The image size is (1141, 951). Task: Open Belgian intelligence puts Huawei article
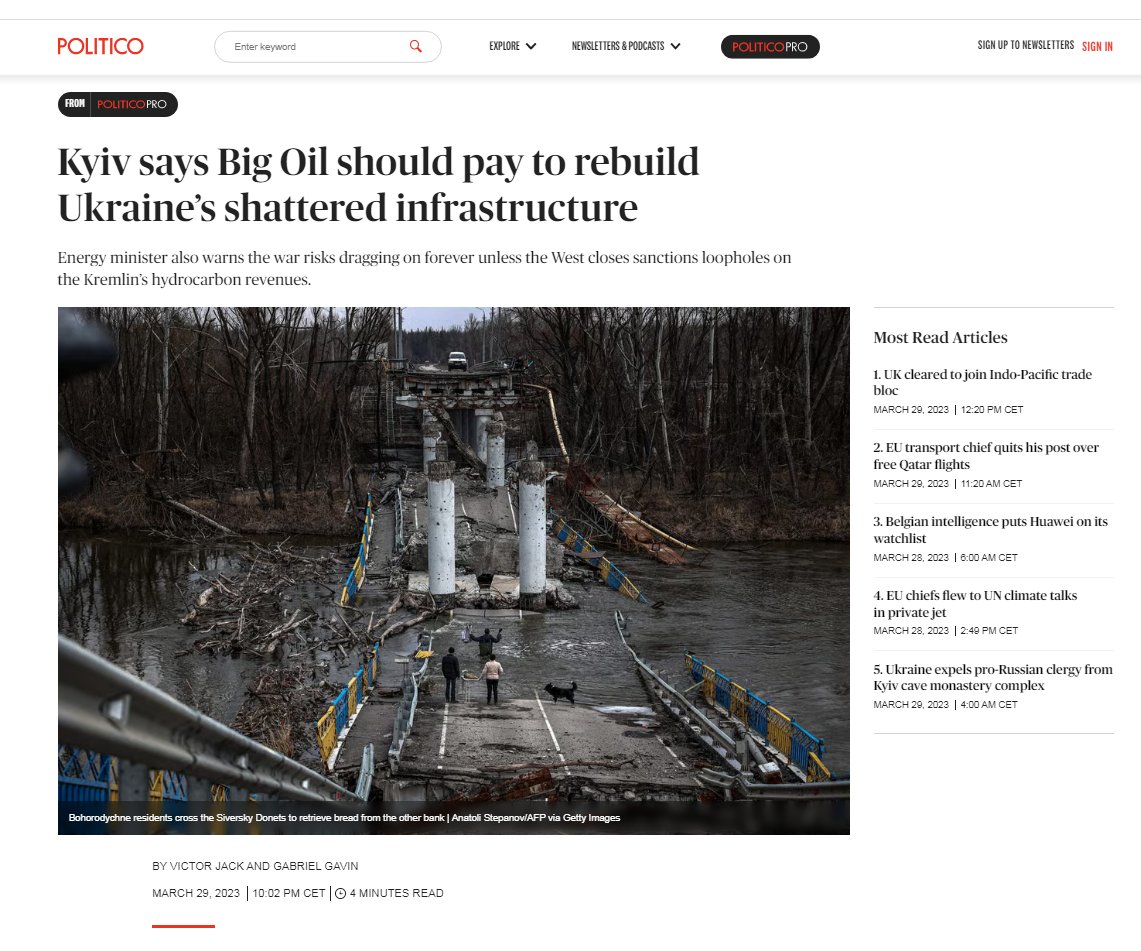click(990, 530)
